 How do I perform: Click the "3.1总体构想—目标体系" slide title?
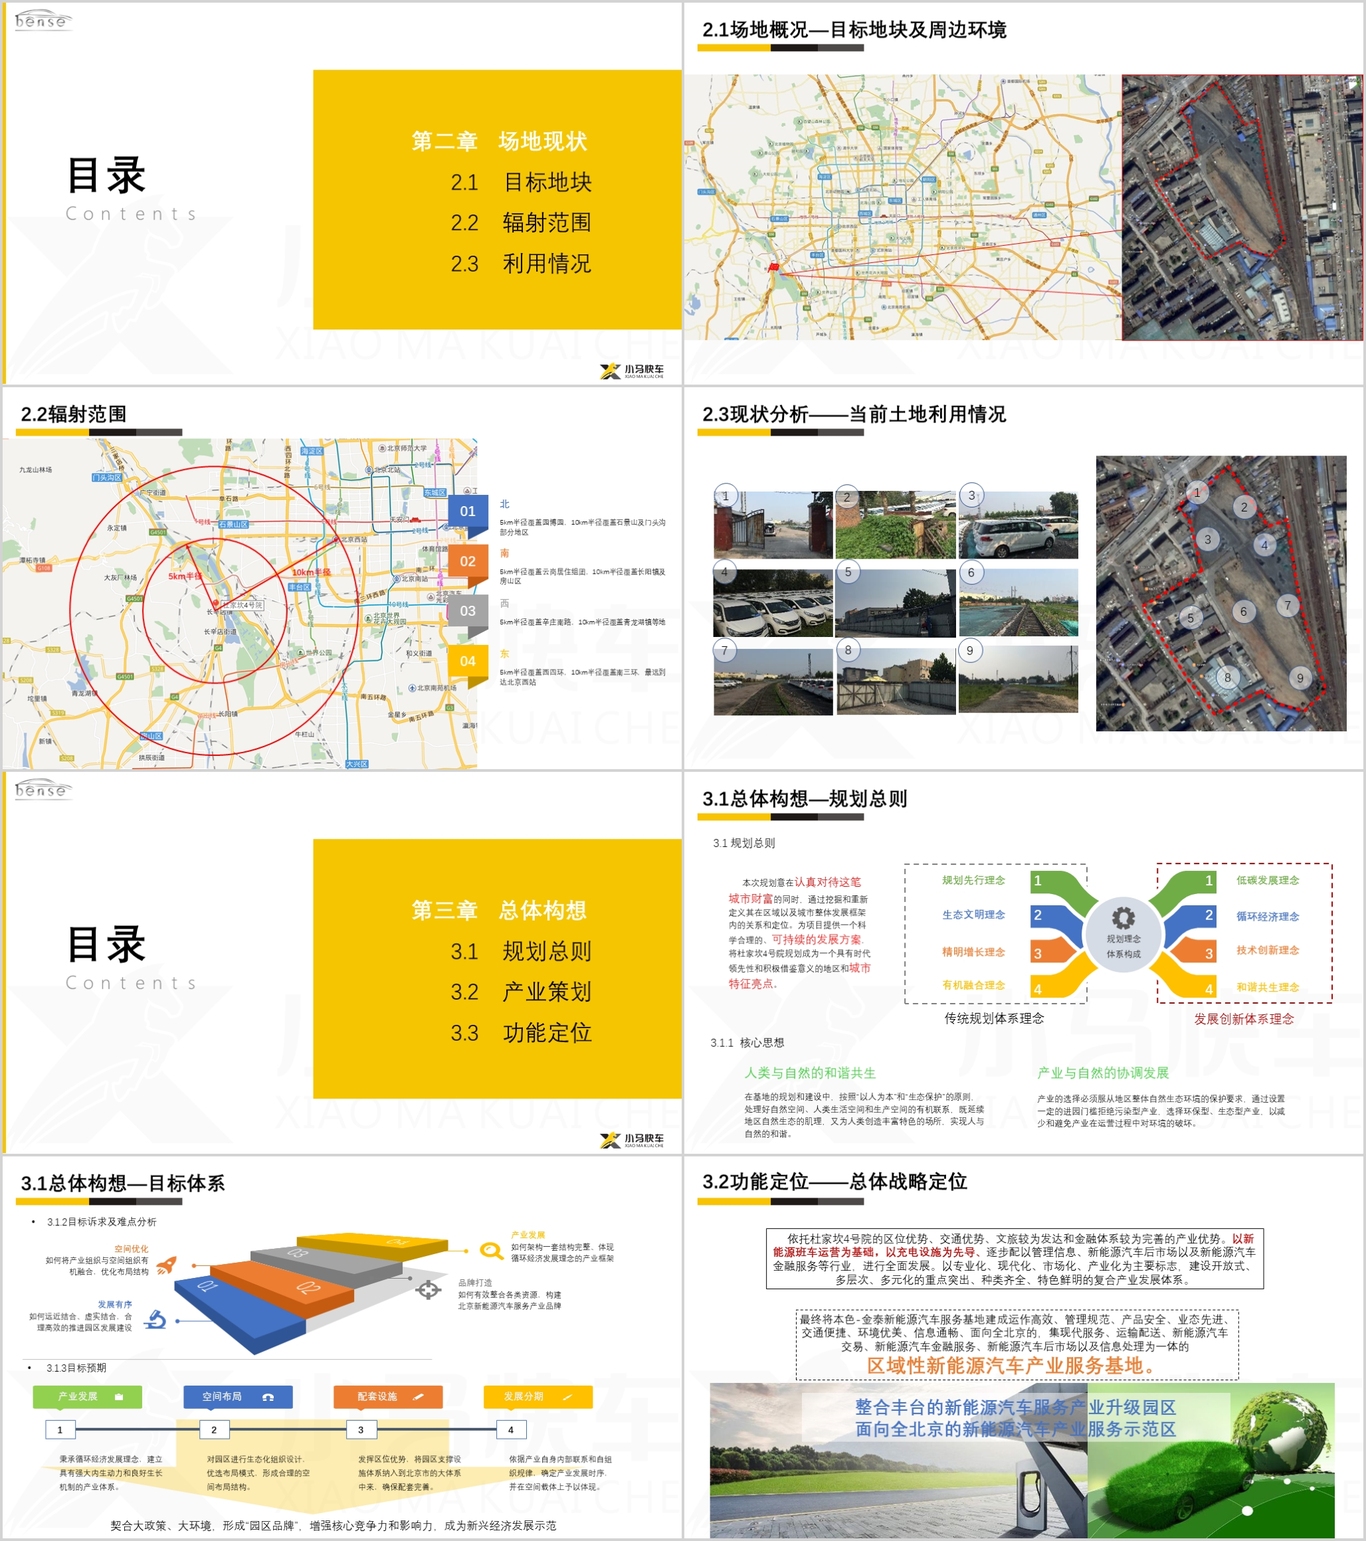pos(123,1183)
